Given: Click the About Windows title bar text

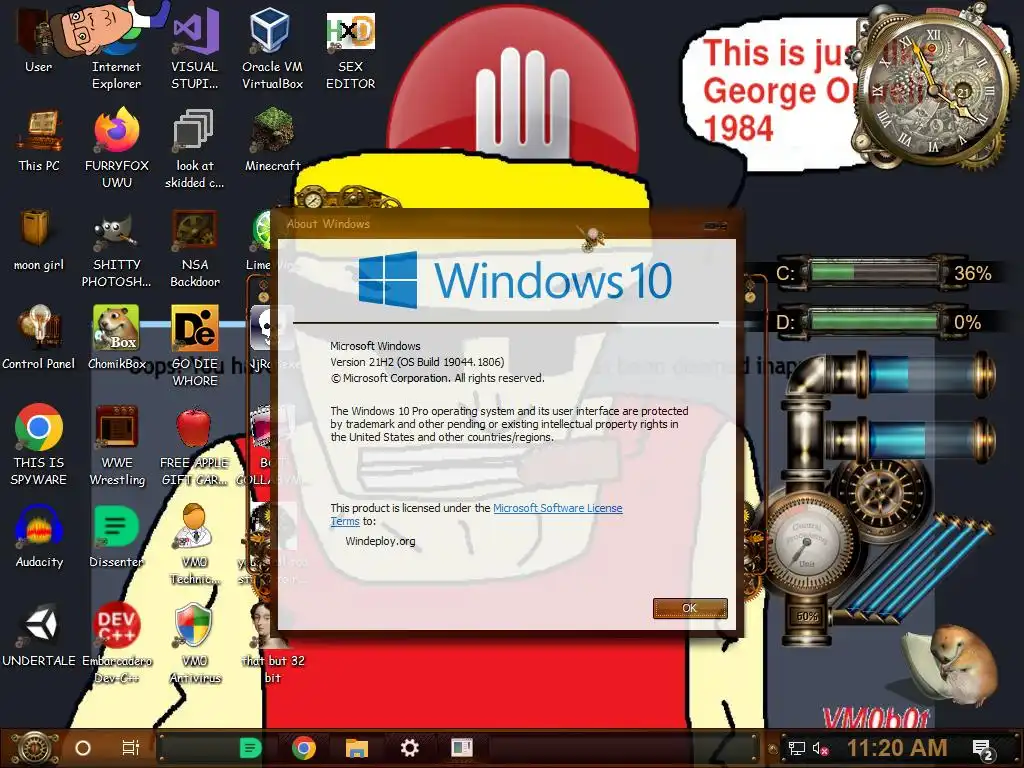Looking at the screenshot, I should click(x=328, y=224).
